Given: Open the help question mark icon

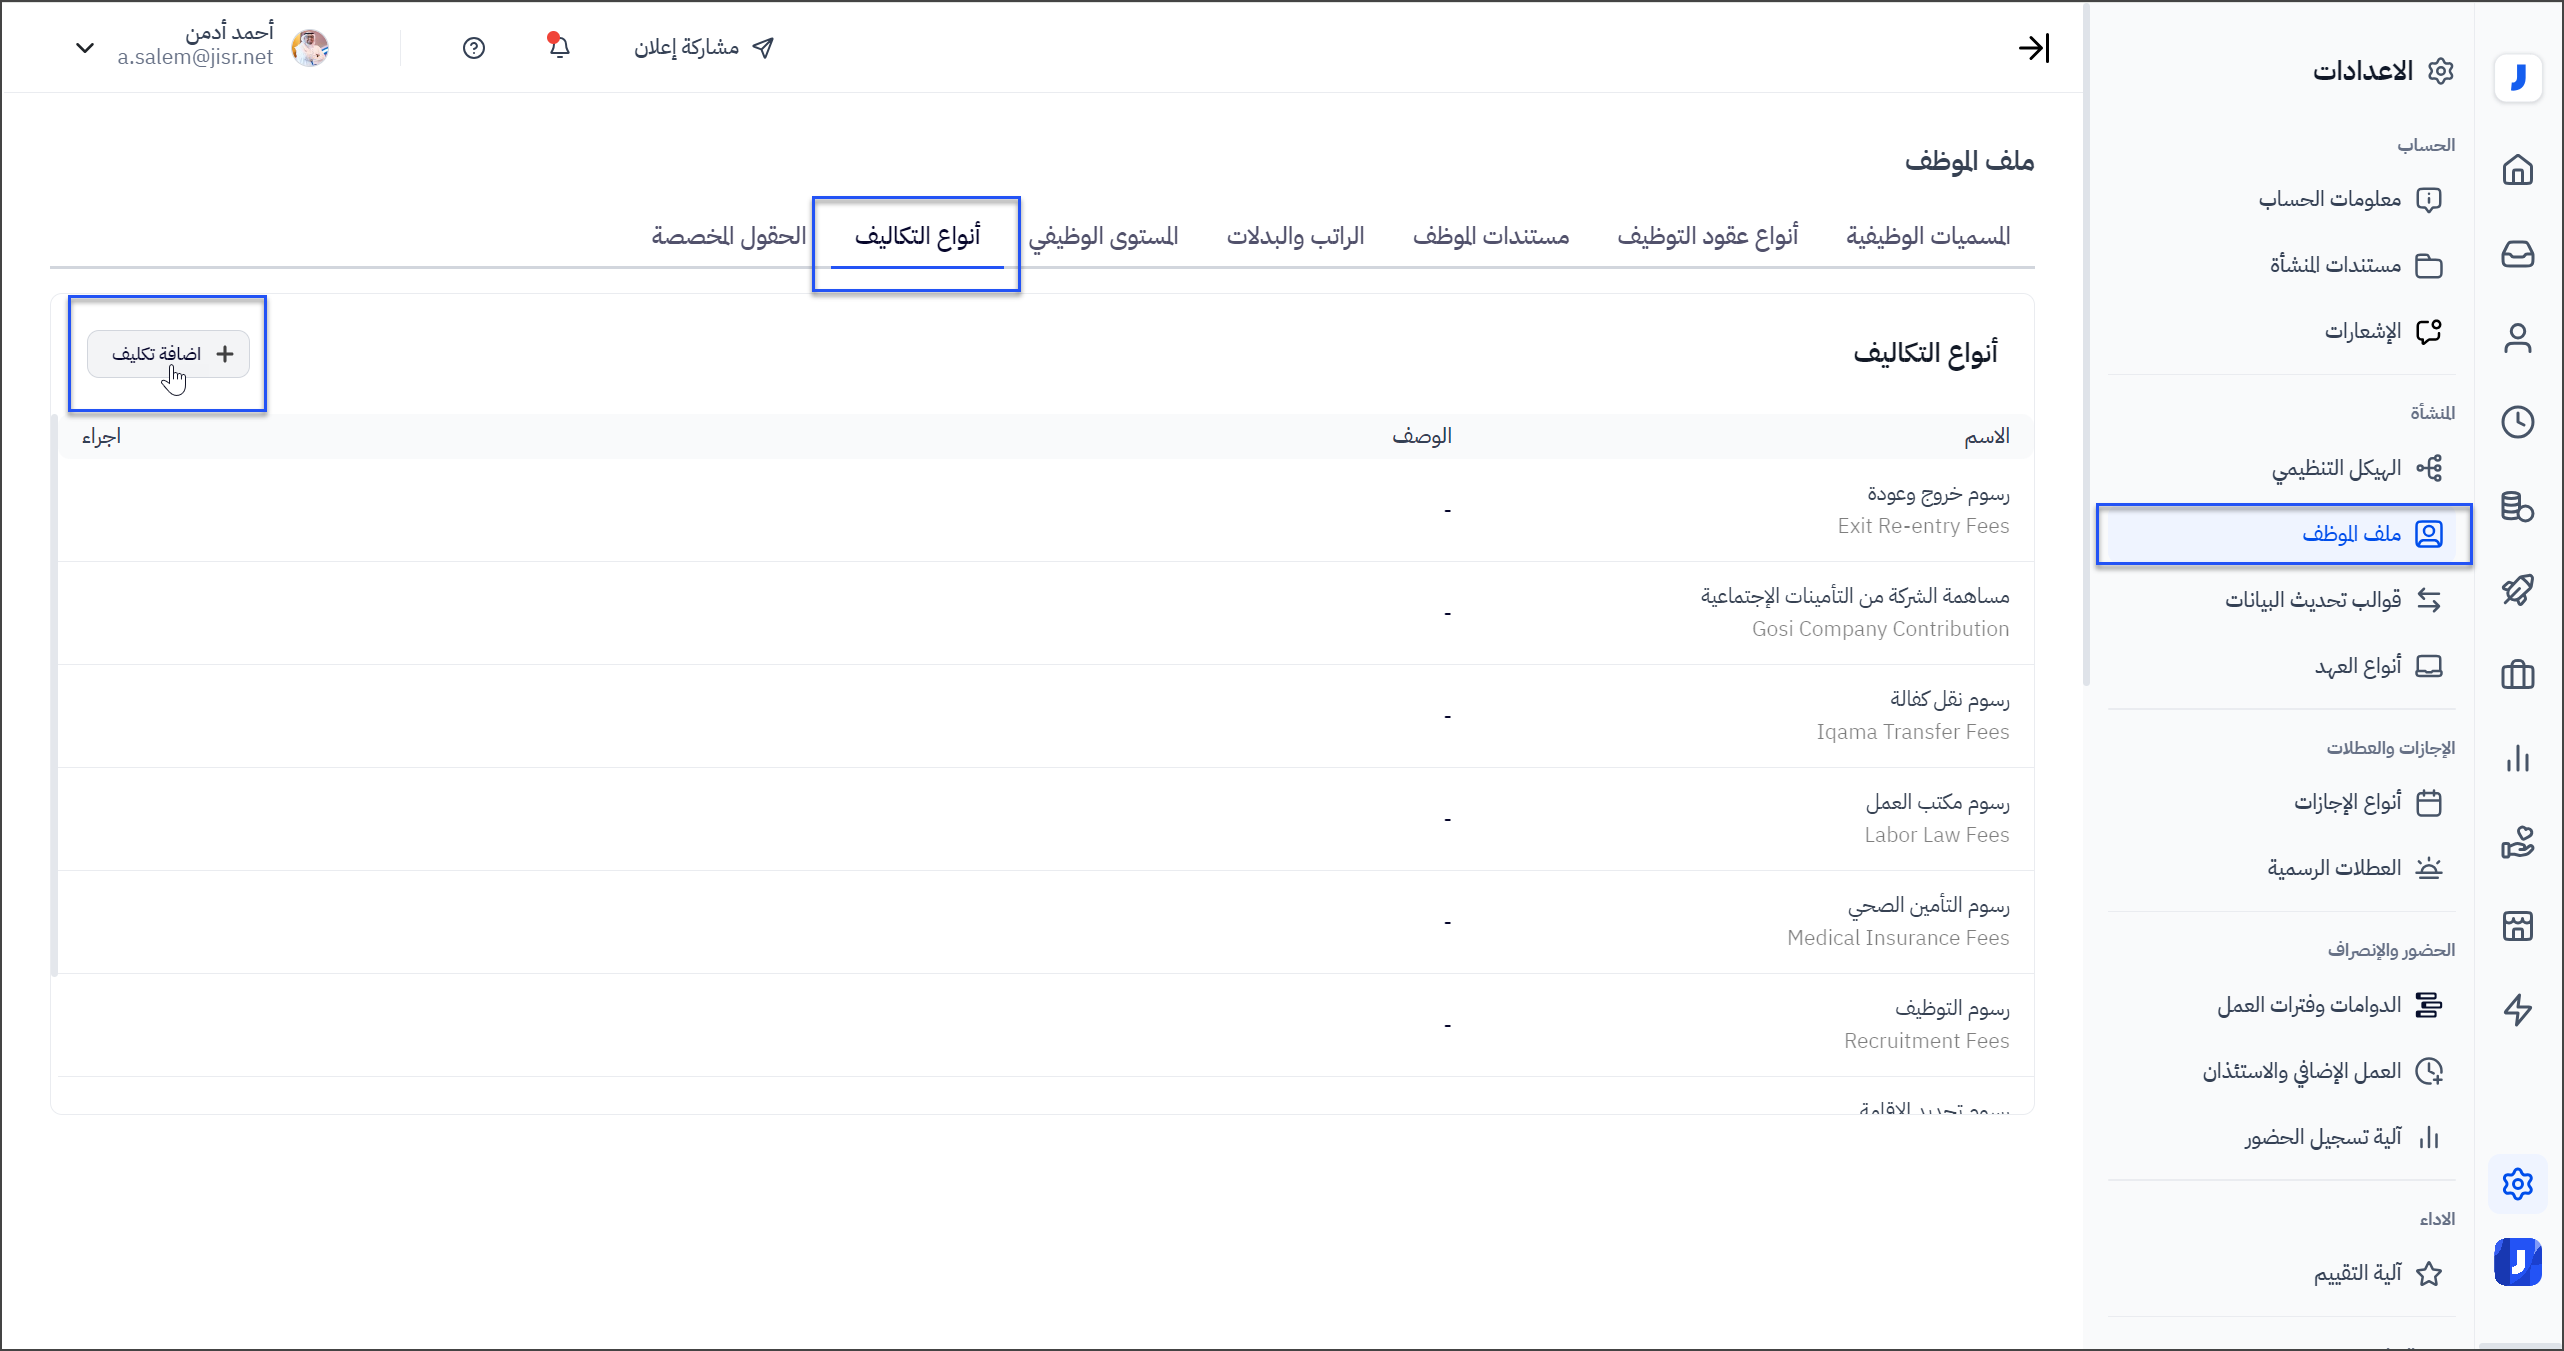Looking at the screenshot, I should pyautogui.click(x=474, y=48).
